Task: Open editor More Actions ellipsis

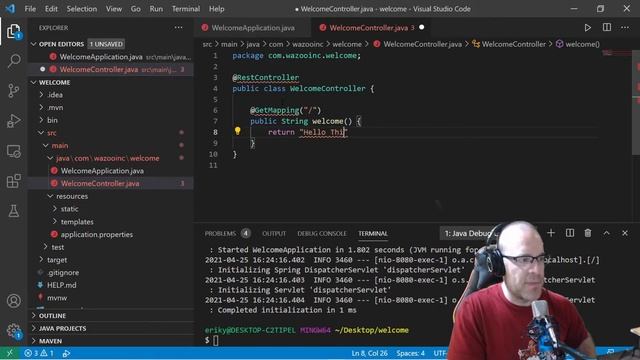Action: click(x=625, y=27)
